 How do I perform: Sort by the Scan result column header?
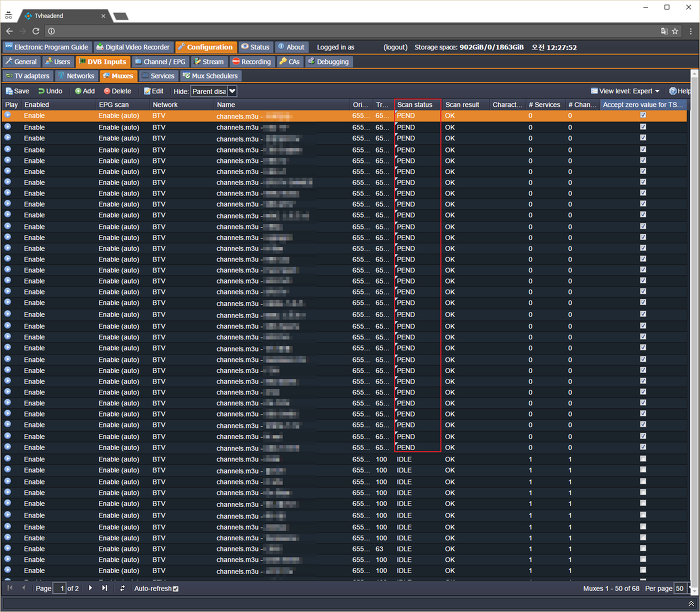pos(465,104)
